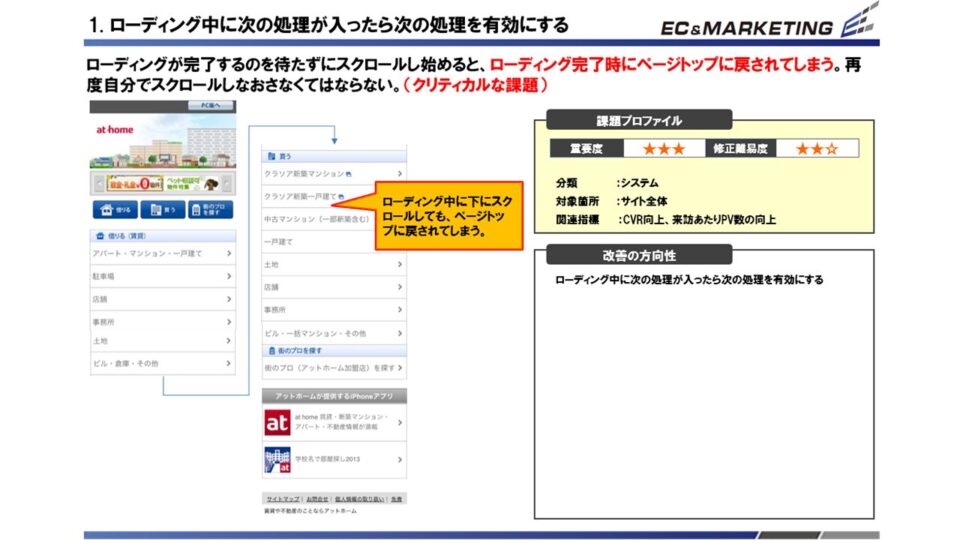Open ビル・倉庫・その他 row
The height and width of the screenshot is (540, 960).
(163, 363)
